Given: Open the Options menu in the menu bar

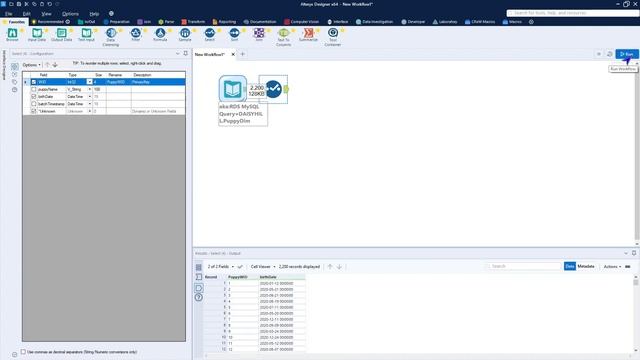Looking at the screenshot, I should click(70, 13).
